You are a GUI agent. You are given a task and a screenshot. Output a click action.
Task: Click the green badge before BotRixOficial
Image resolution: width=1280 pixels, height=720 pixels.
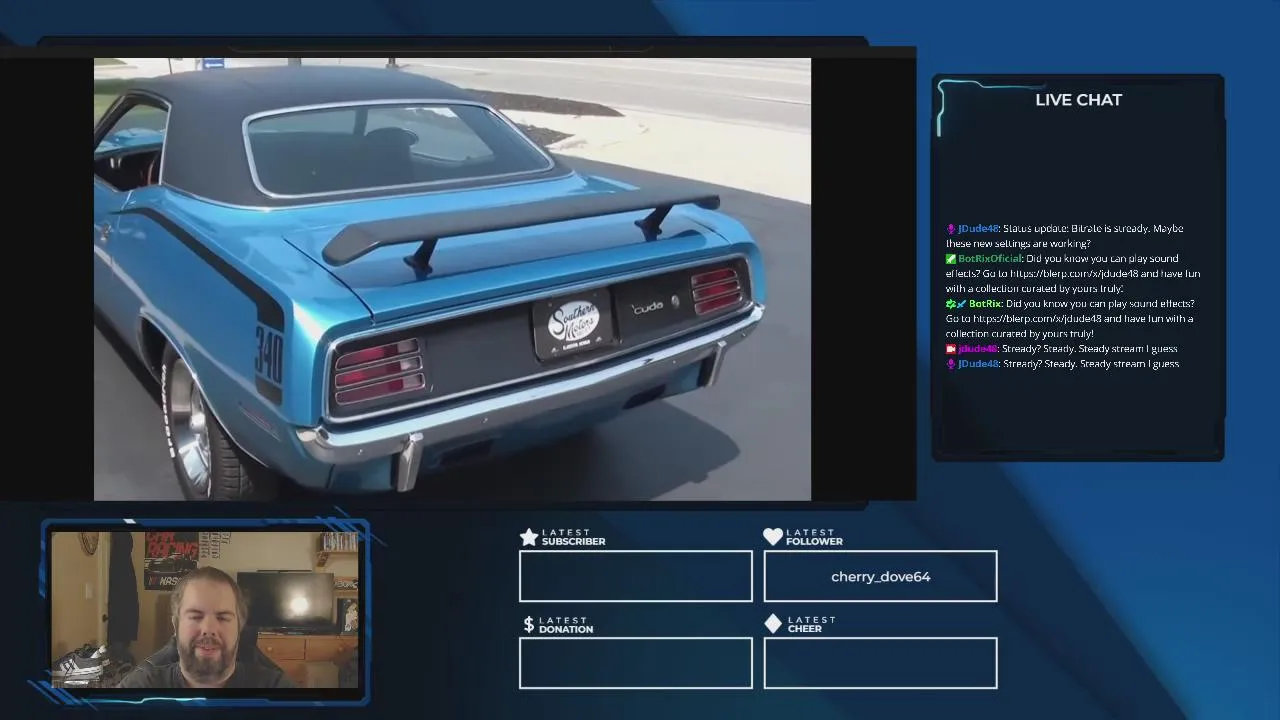pos(951,259)
